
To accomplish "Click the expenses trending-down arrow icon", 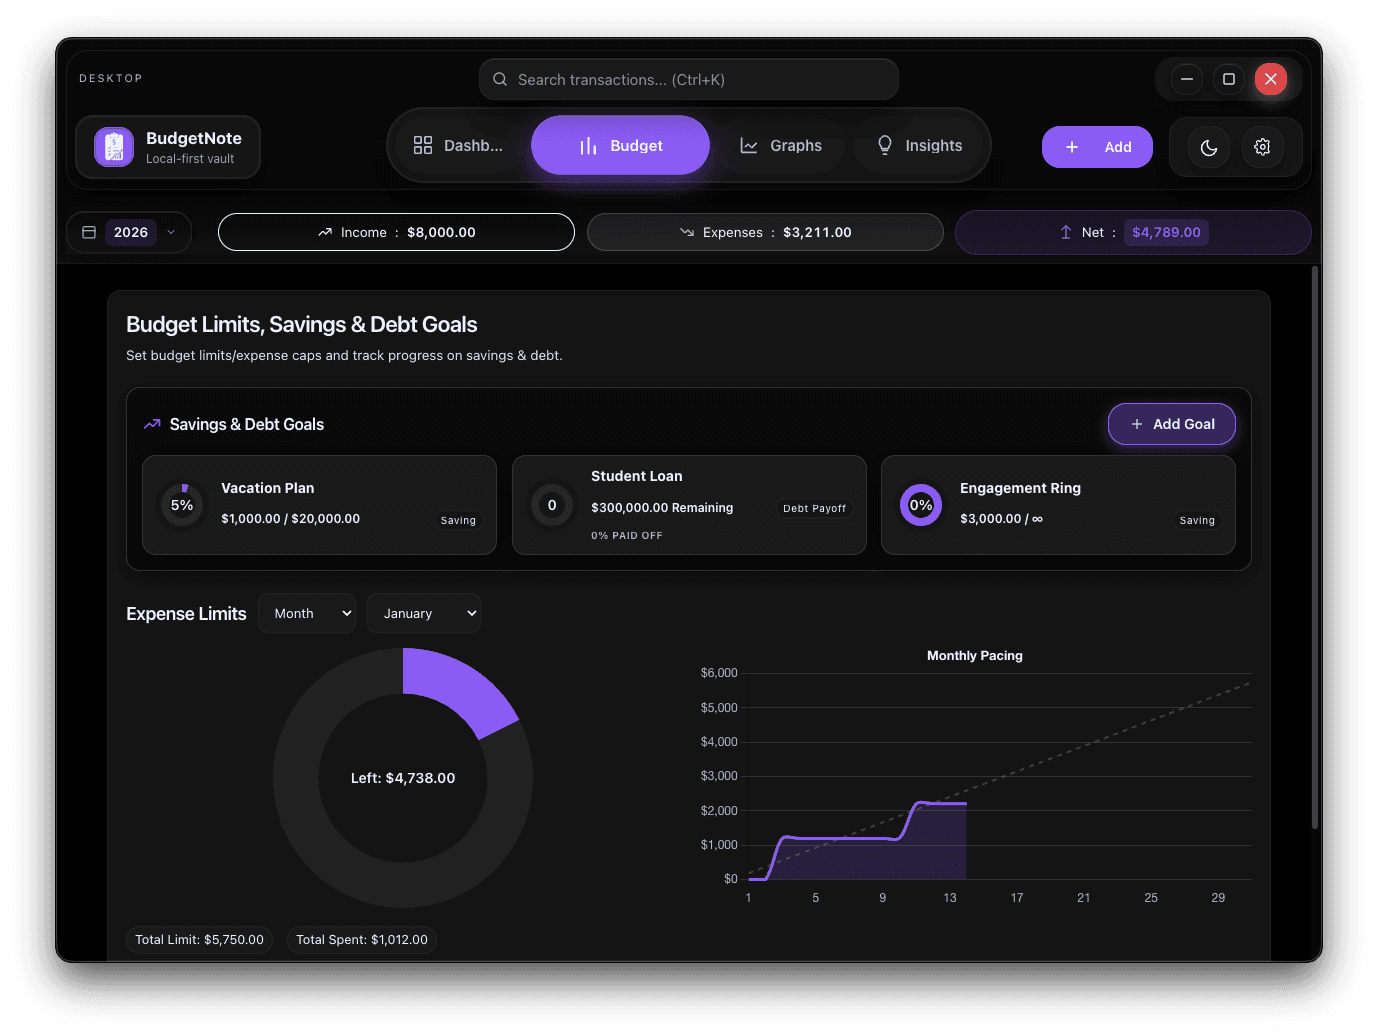I will pos(686,231).
